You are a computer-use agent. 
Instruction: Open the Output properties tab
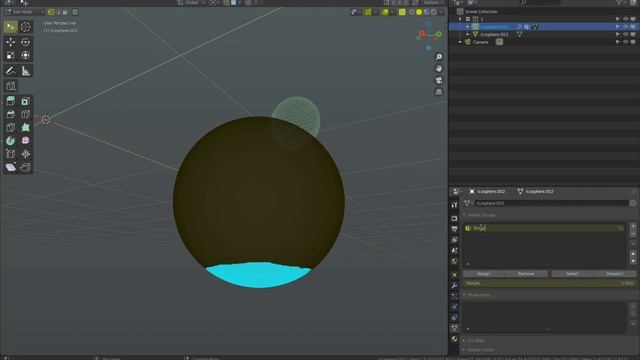point(454,229)
